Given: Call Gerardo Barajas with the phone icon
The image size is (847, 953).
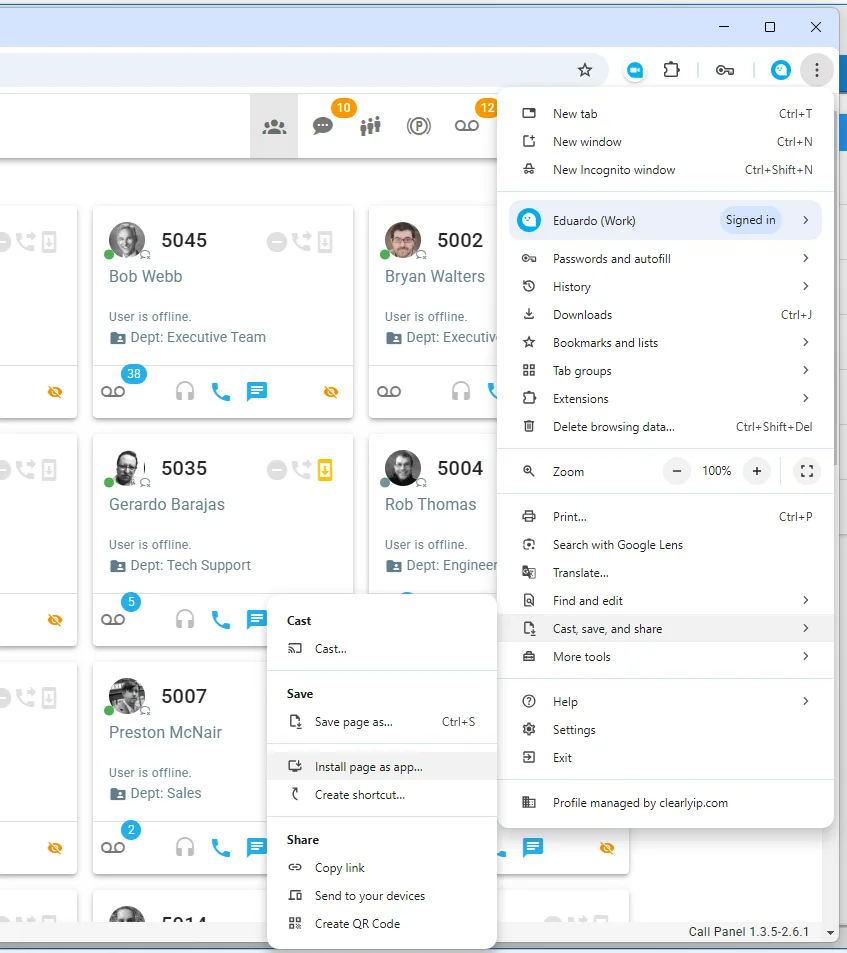Looking at the screenshot, I should [x=221, y=619].
